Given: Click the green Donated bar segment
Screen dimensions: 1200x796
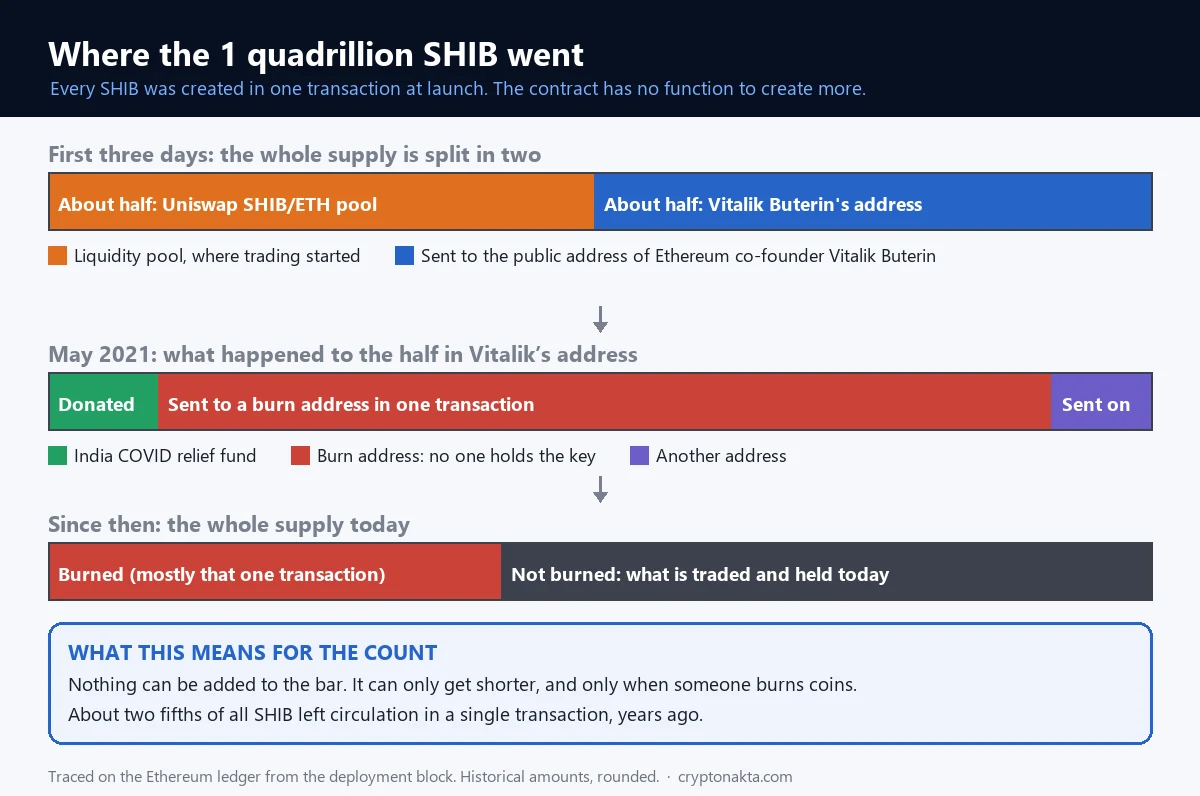Looking at the screenshot, I should click(x=104, y=402).
